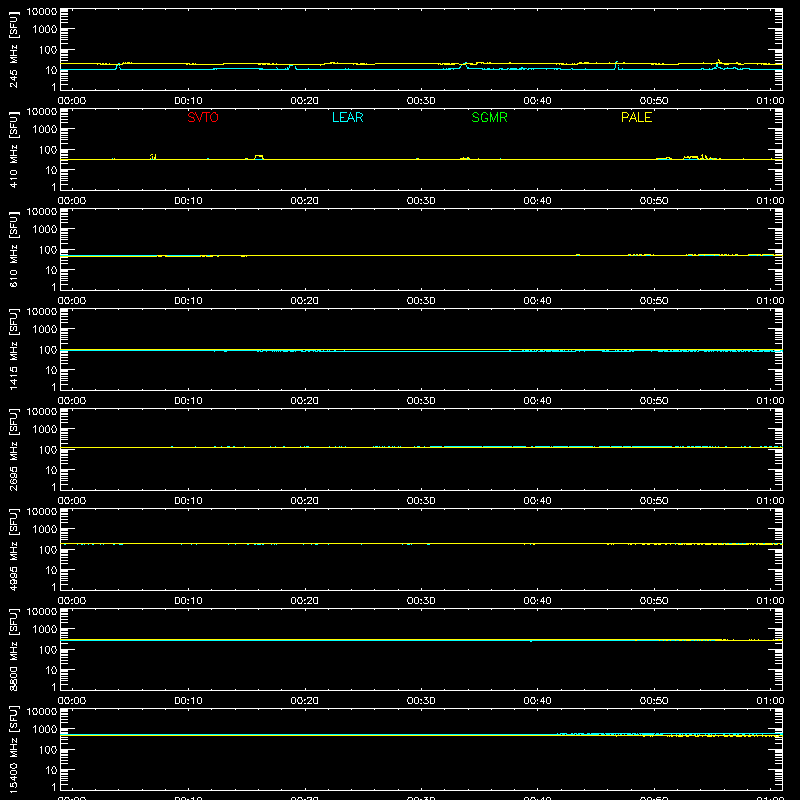Click the red SVTO station label
The height and width of the screenshot is (800, 800).
point(203,117)
